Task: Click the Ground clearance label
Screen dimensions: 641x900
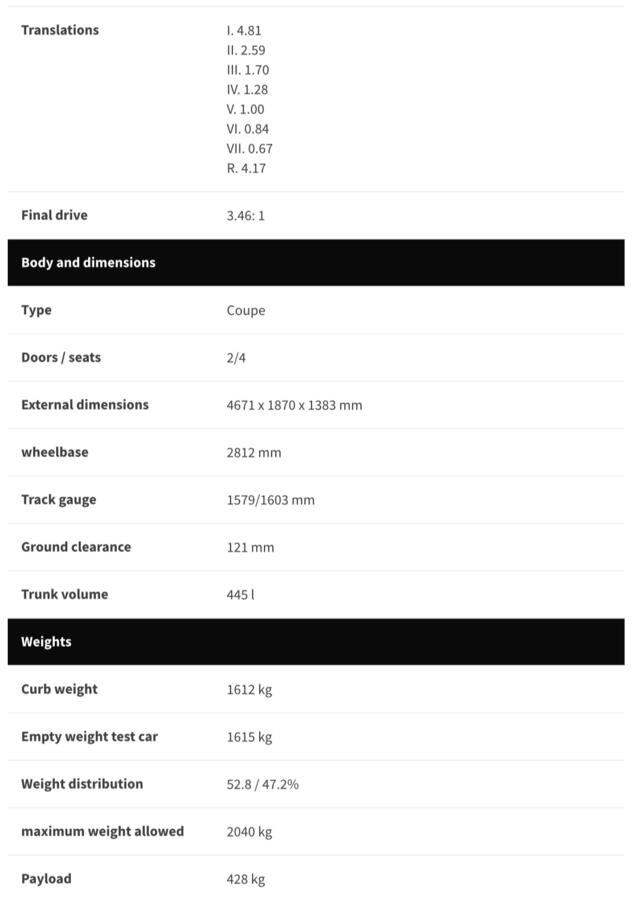Action: coord(76,547)
